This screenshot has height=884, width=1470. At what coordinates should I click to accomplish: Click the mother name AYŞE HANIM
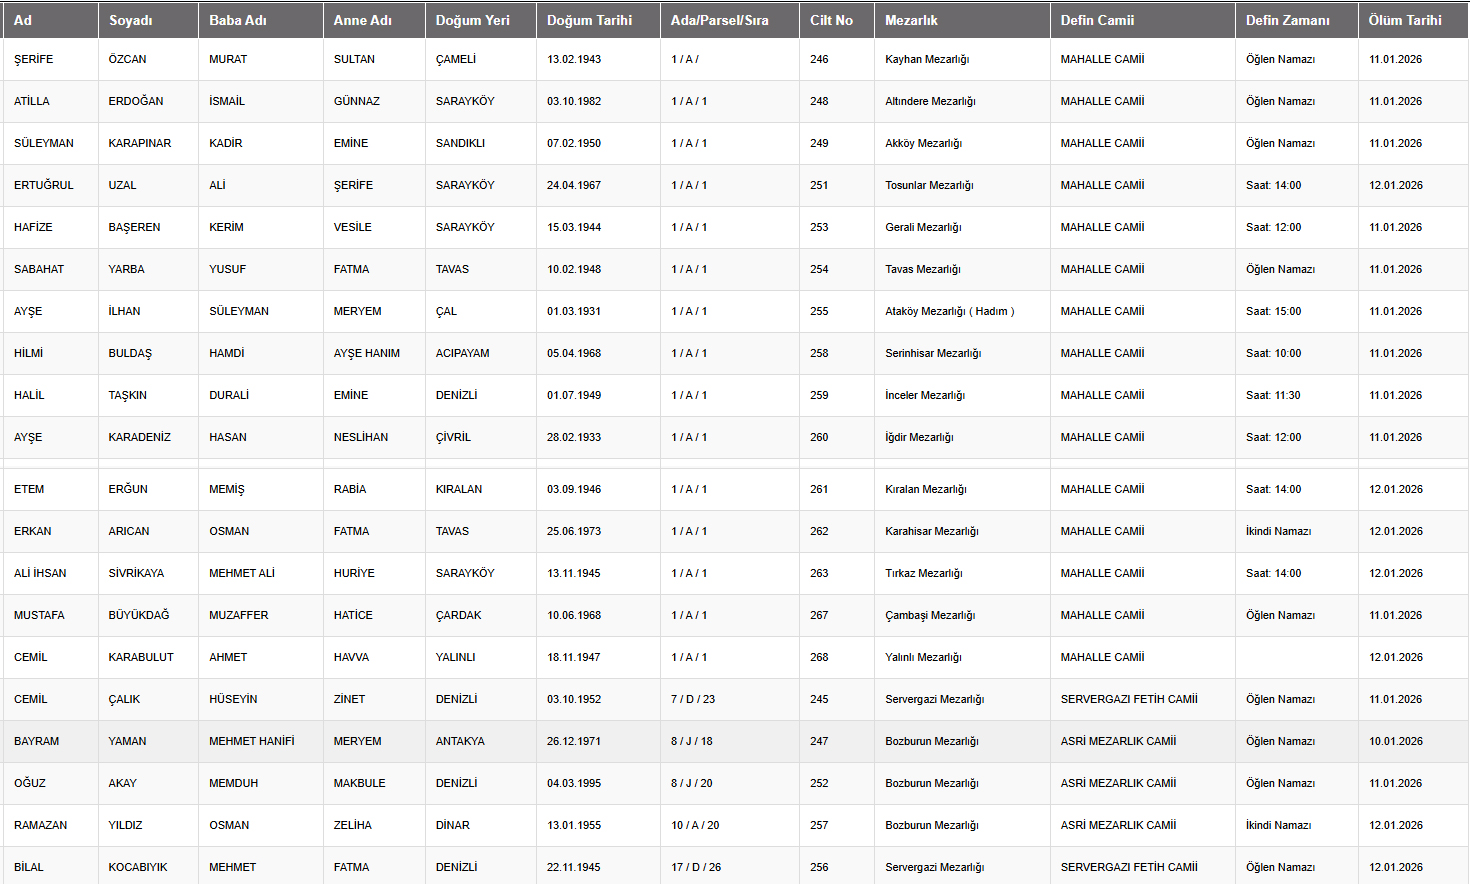pyautogui.click(x=367, y=353)
